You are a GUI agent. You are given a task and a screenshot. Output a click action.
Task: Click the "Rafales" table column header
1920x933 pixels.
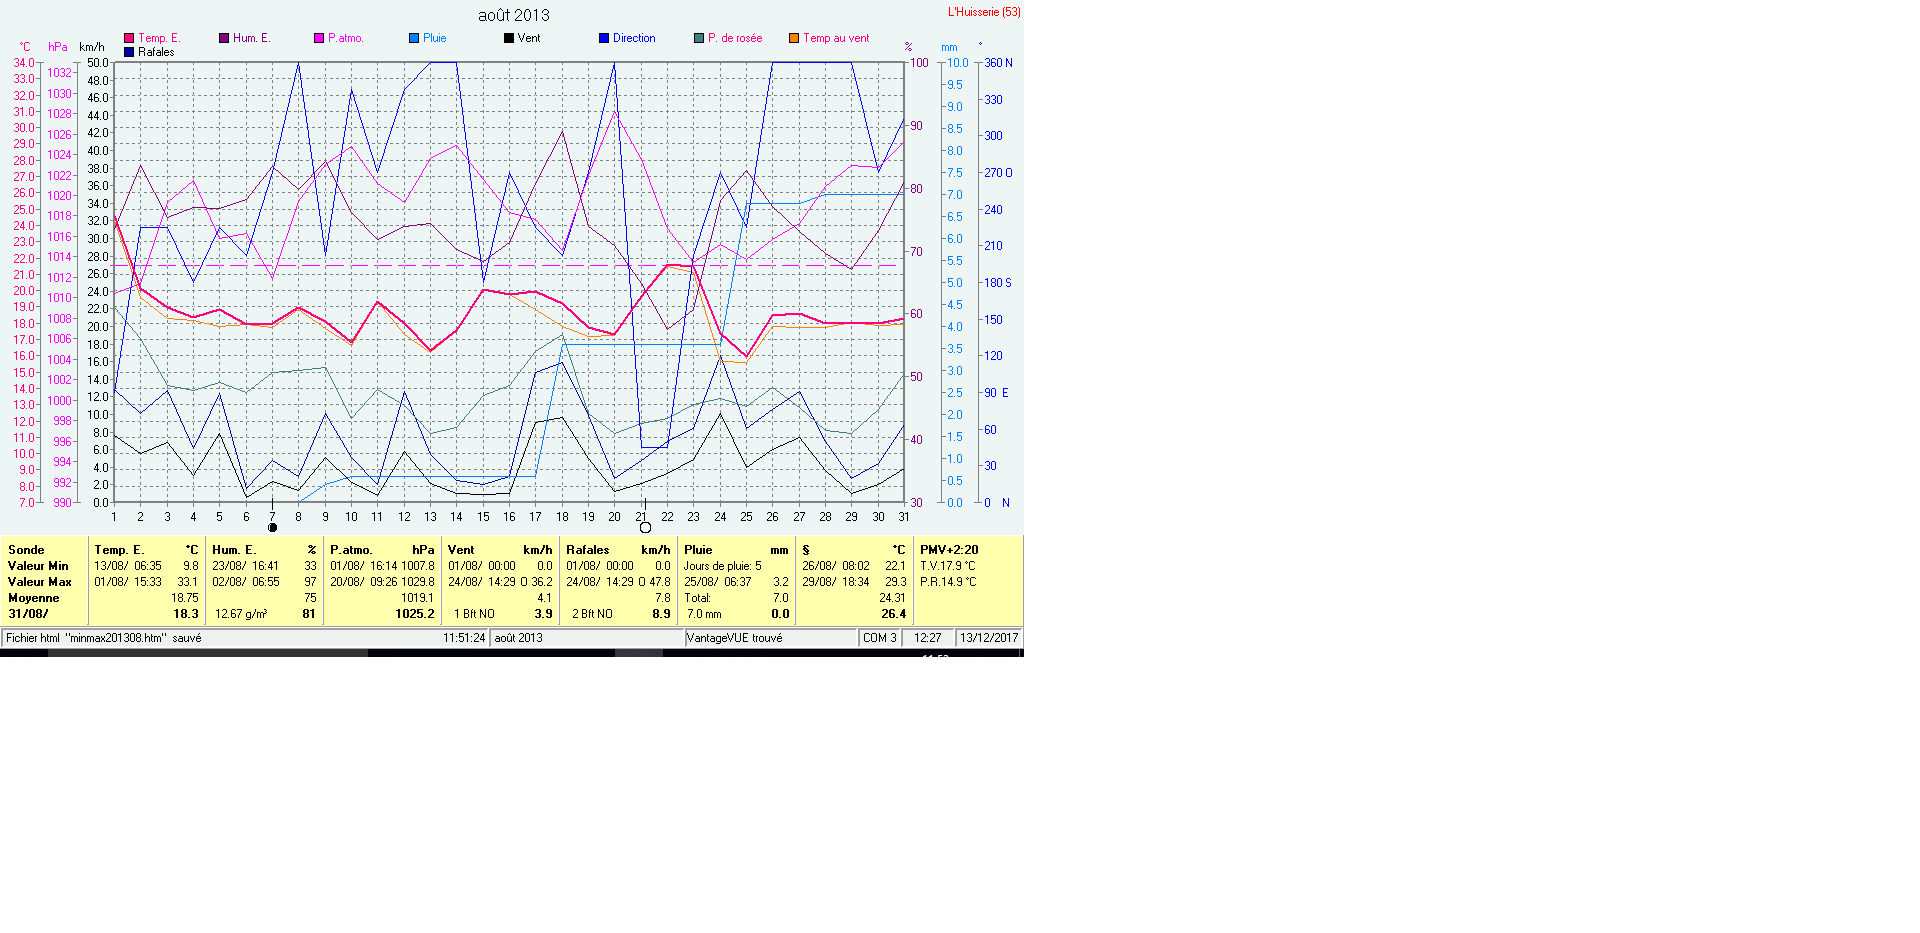(587, 550)
